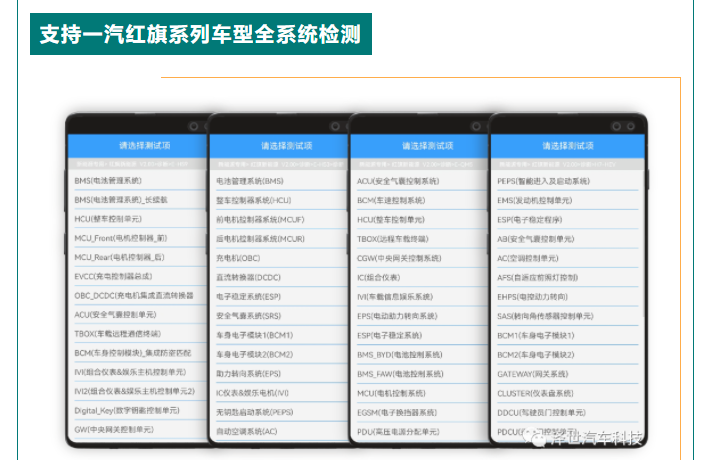
Task: Open EVCC(充电控制器总成) test item
Action: pyautogui.click(x=137, y=276)
